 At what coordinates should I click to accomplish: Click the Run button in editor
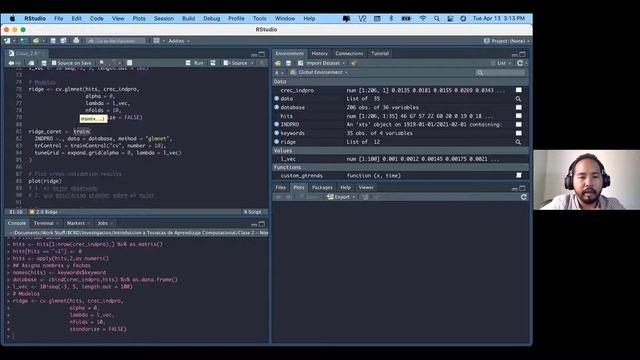point(195,63)
